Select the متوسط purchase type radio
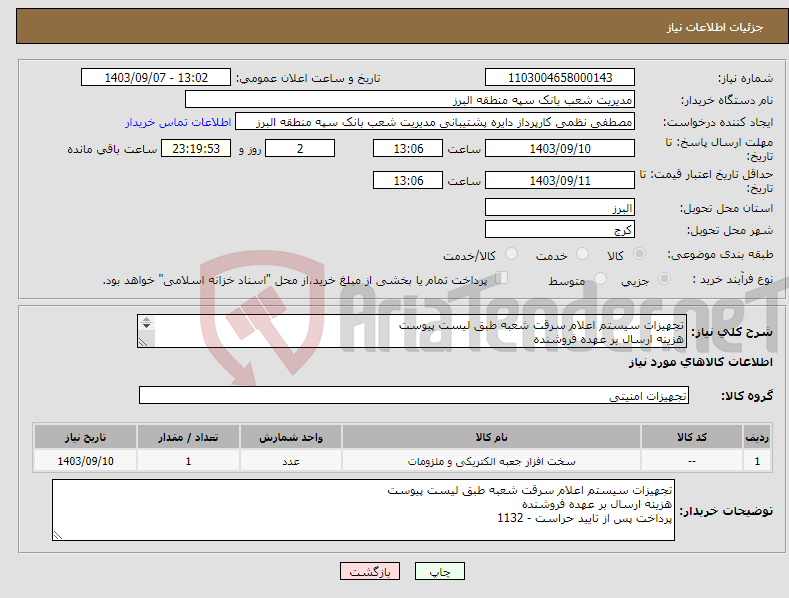 point(600,279)
